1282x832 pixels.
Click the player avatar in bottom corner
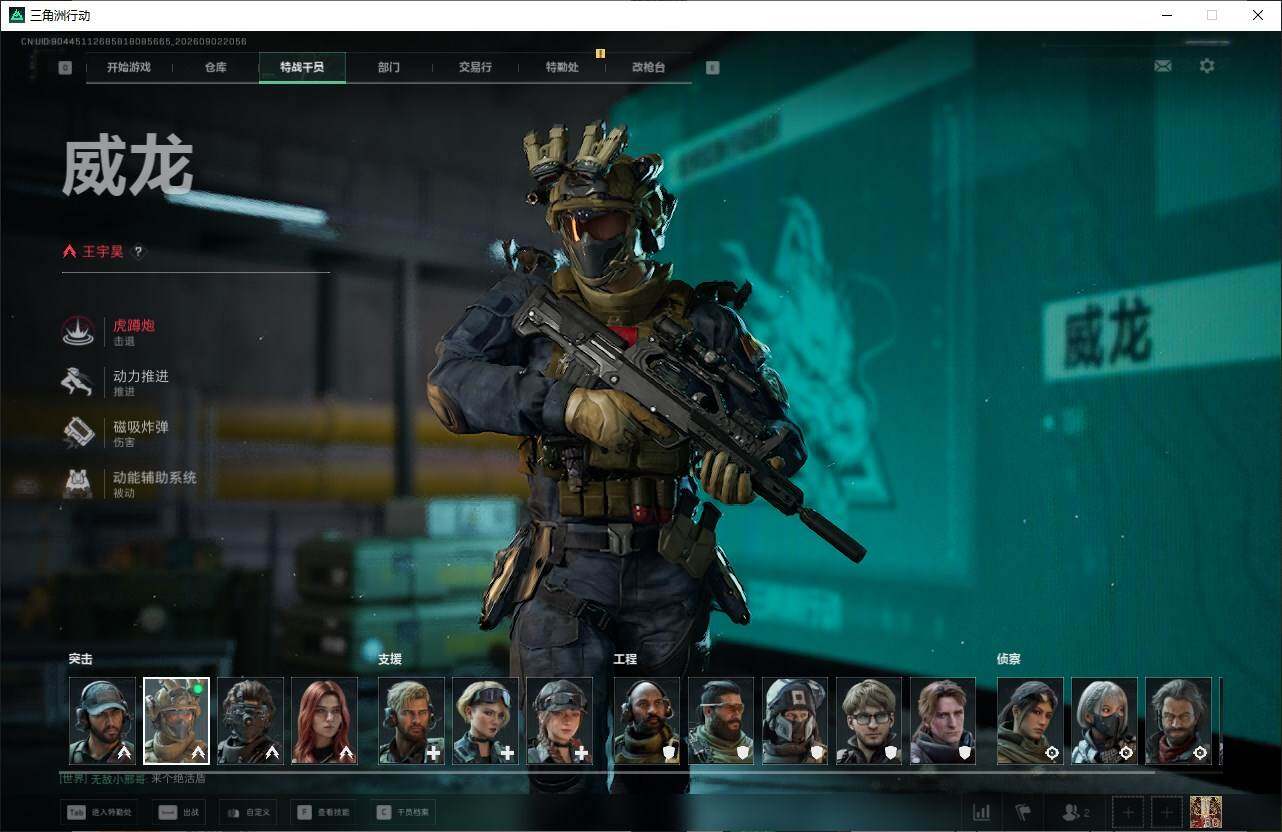(x=1206, y=812)
